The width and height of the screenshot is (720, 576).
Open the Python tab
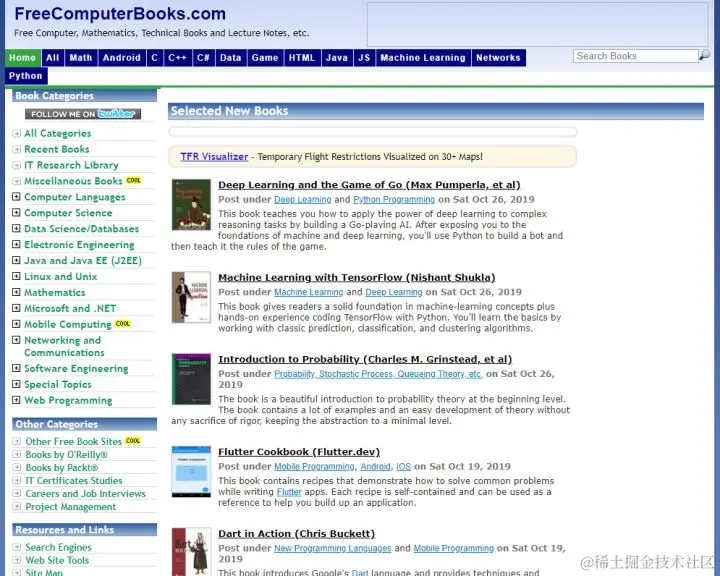pyautogui.click(x=26, y=76)
